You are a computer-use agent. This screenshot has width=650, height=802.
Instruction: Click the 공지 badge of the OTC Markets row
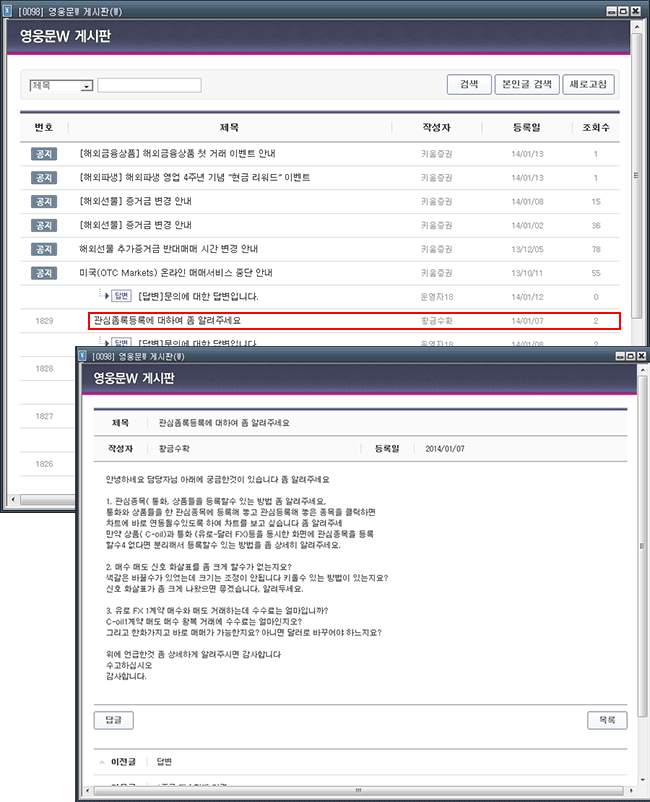44,273
